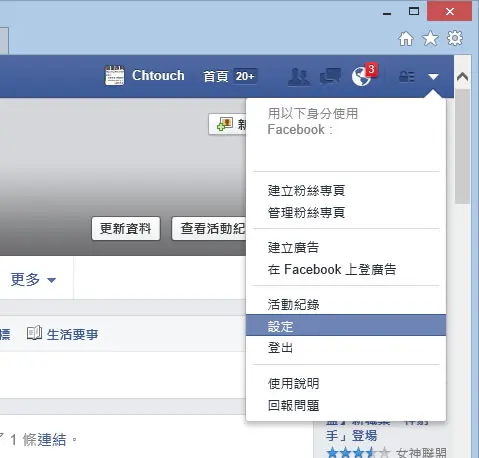Select 登出 from the account menu
This screenshot has height=458, width=479.
[346, 348]
